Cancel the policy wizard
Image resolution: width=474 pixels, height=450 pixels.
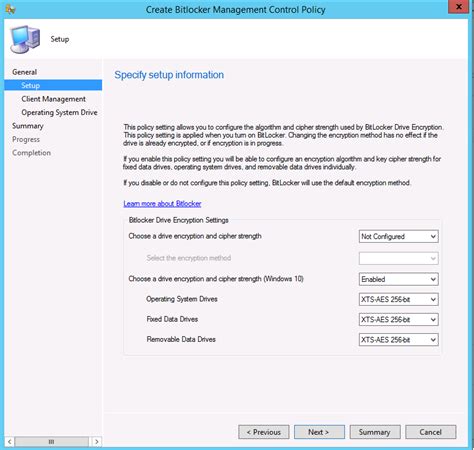coord(430,432)
